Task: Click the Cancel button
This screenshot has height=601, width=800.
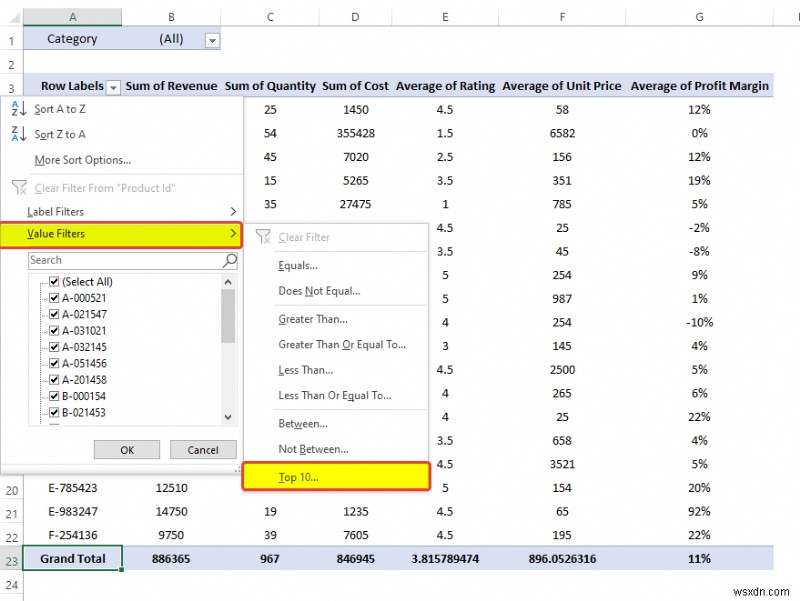Action: (203, 449)
